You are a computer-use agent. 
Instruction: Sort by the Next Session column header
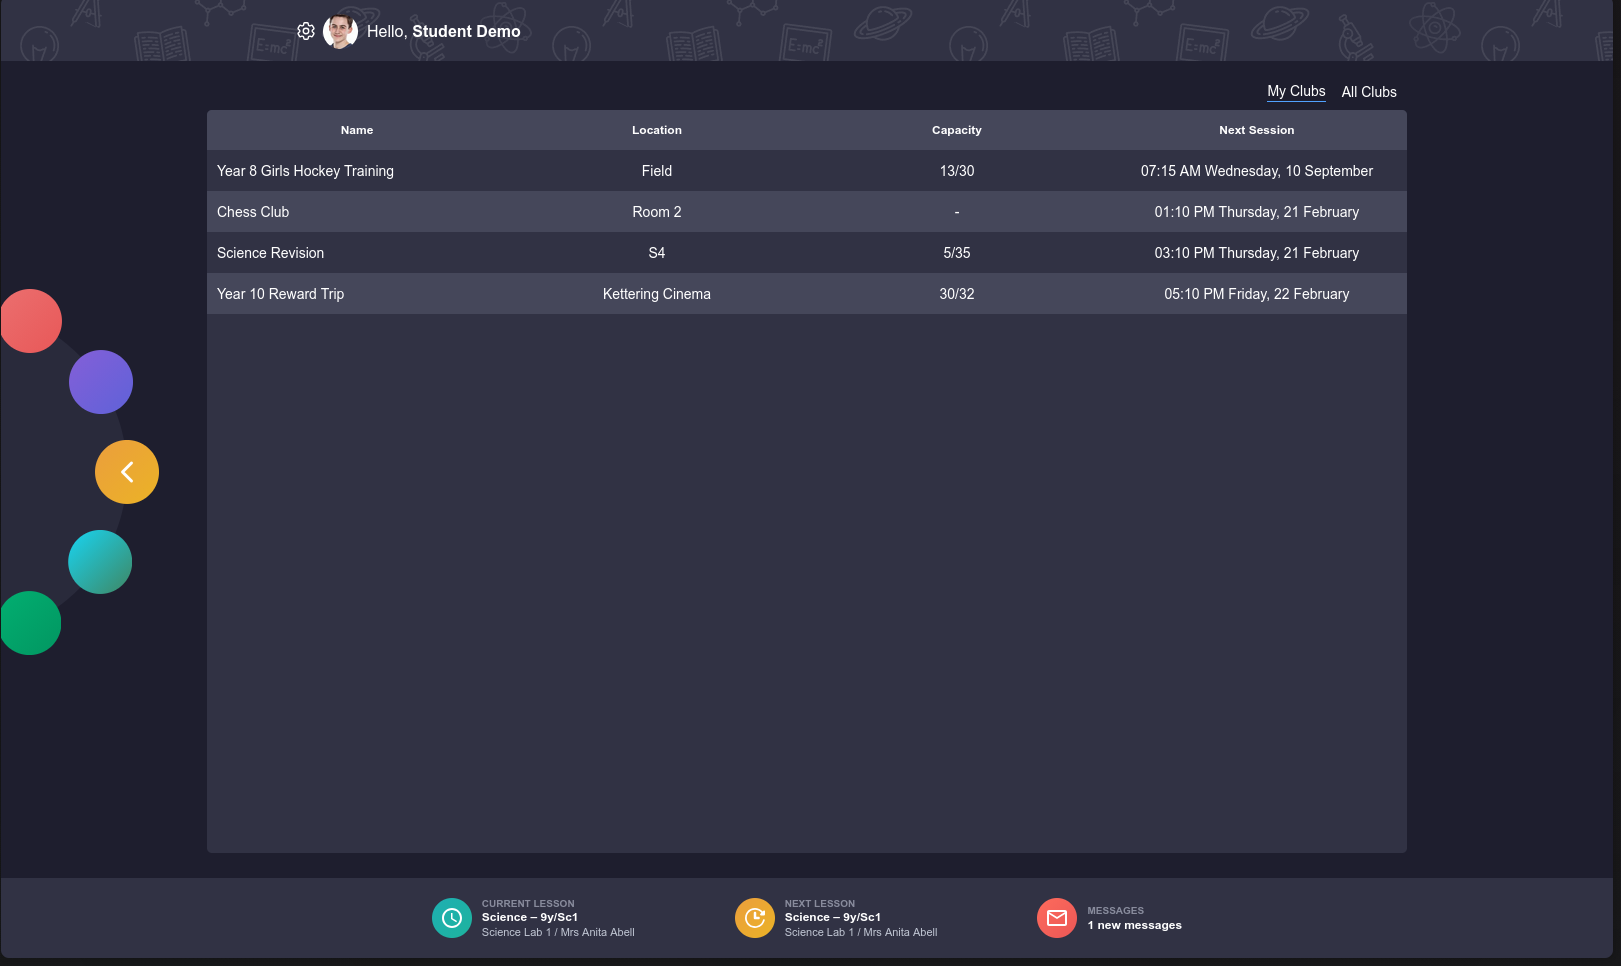click(x=1257, y=130)
